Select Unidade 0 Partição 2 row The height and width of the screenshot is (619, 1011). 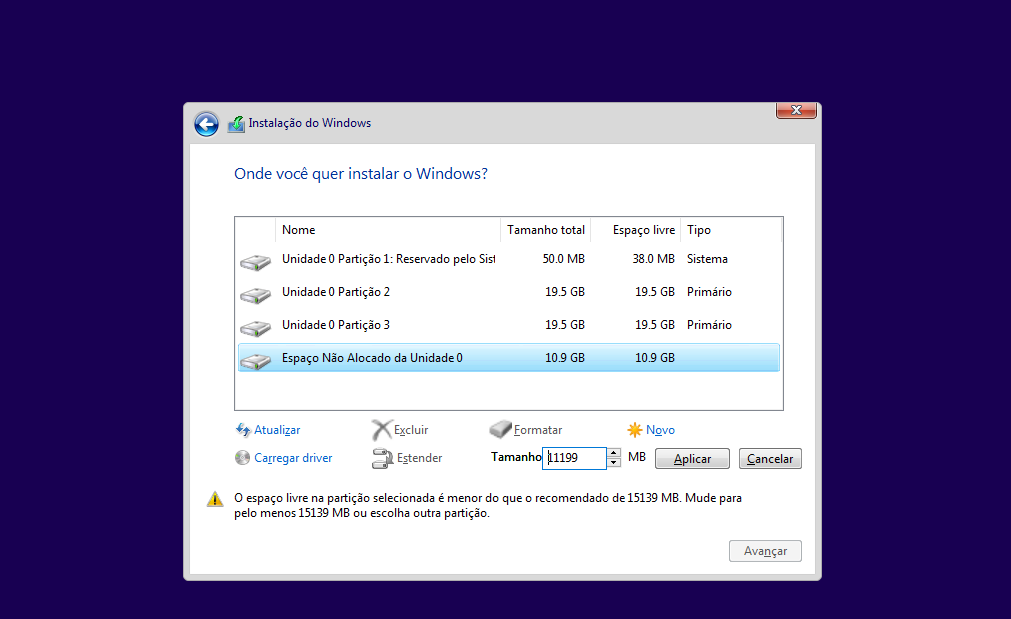pos(509,292)
